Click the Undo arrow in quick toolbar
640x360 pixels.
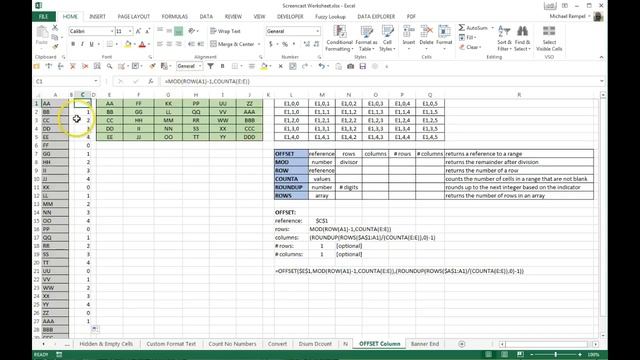coord(322,66)
